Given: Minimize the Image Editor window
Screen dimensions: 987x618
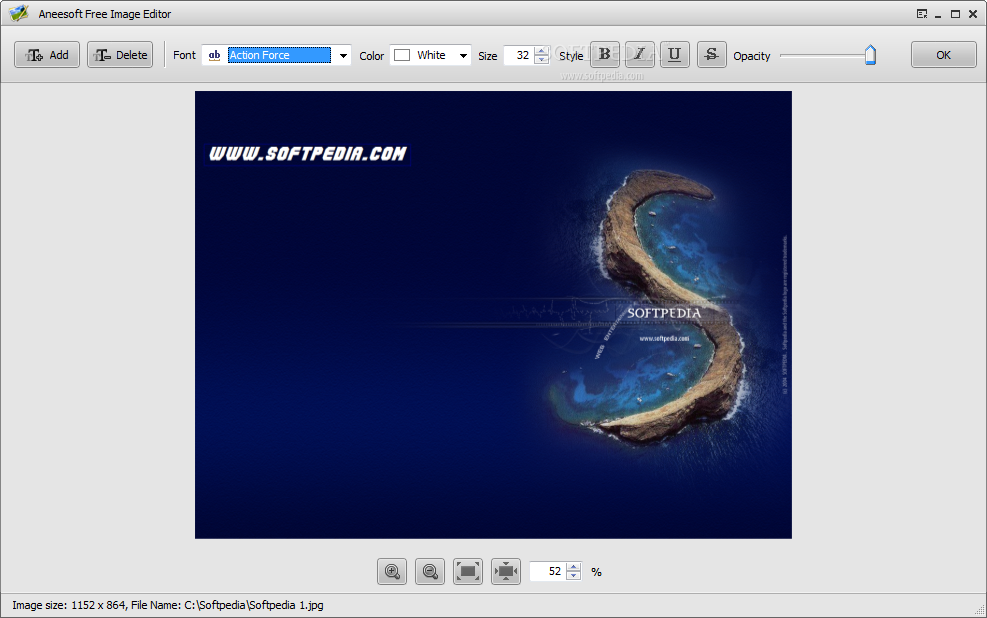Looking at the screenshot, I should coord(938,14).
